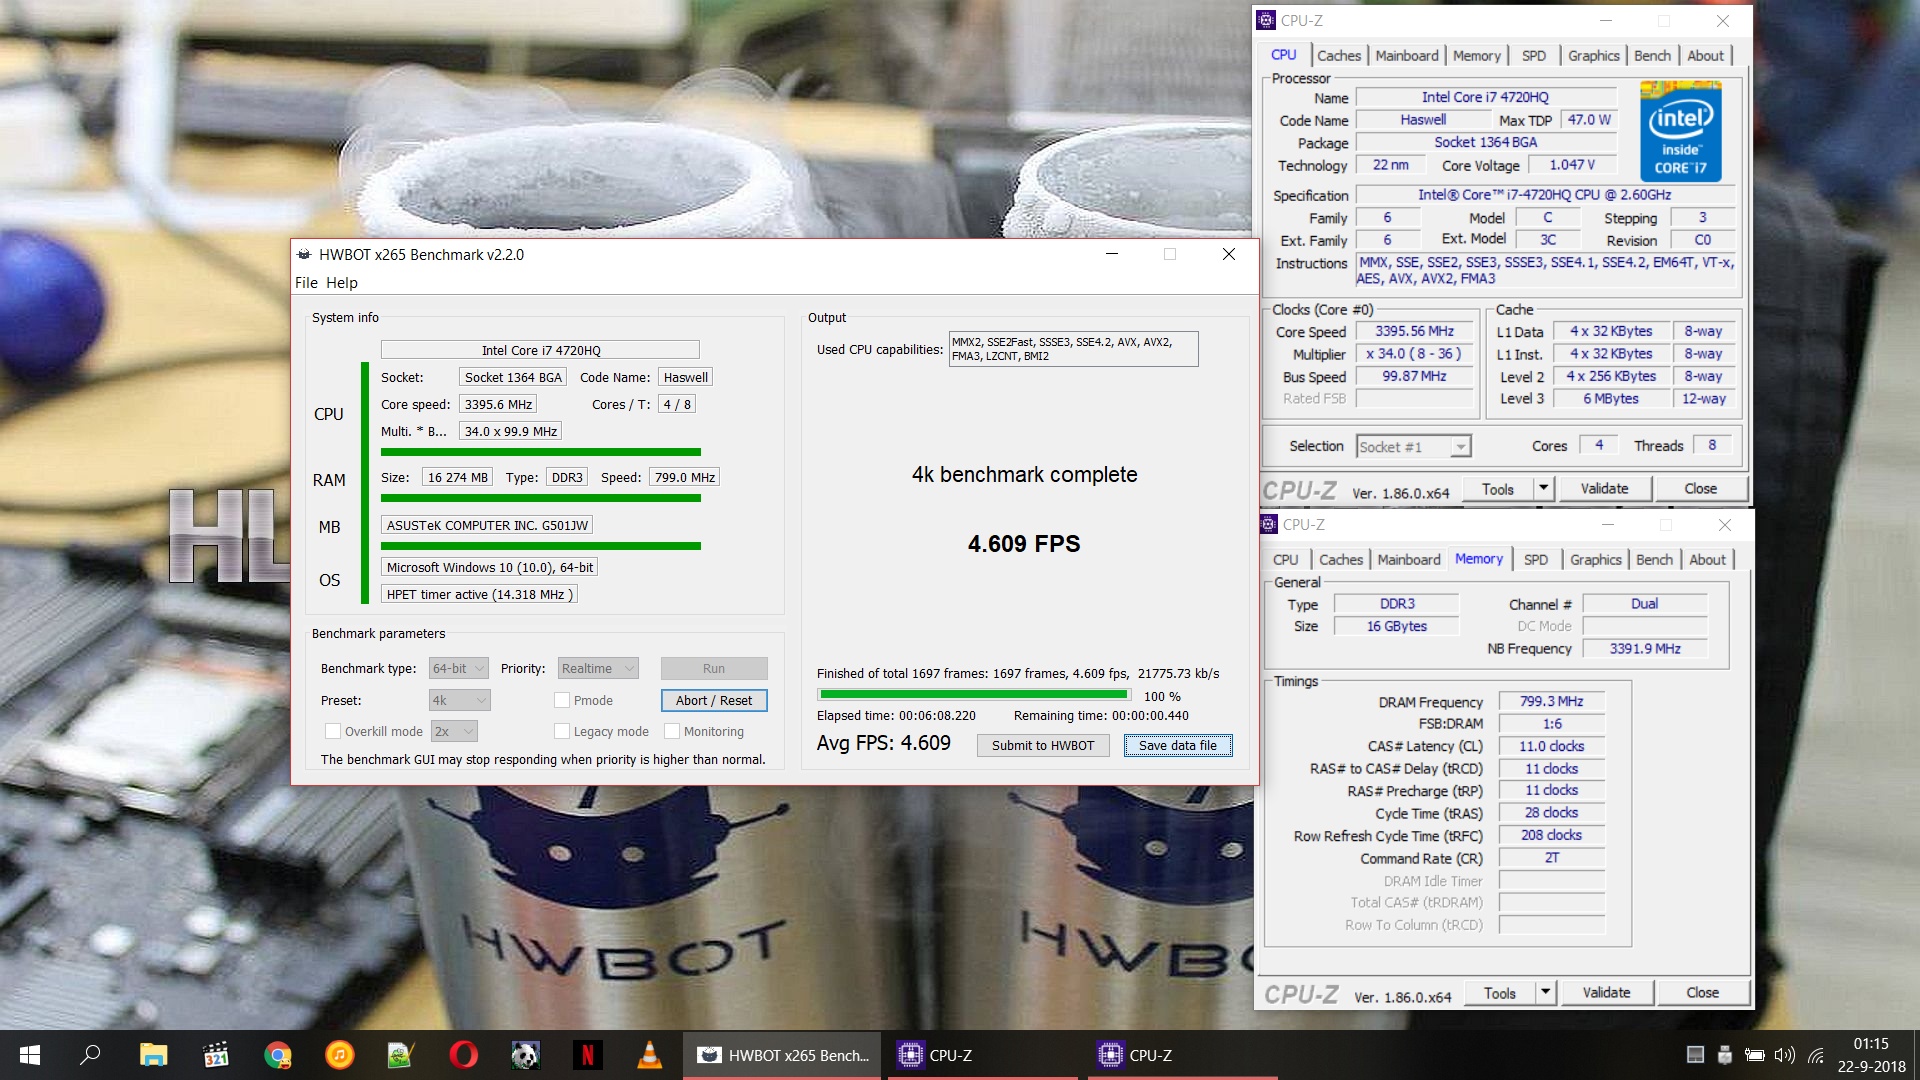The width and height of the screenshot is (1920, 1080).
Task: Switch to first CPU-Z taskbar item
Action: 982,1055
